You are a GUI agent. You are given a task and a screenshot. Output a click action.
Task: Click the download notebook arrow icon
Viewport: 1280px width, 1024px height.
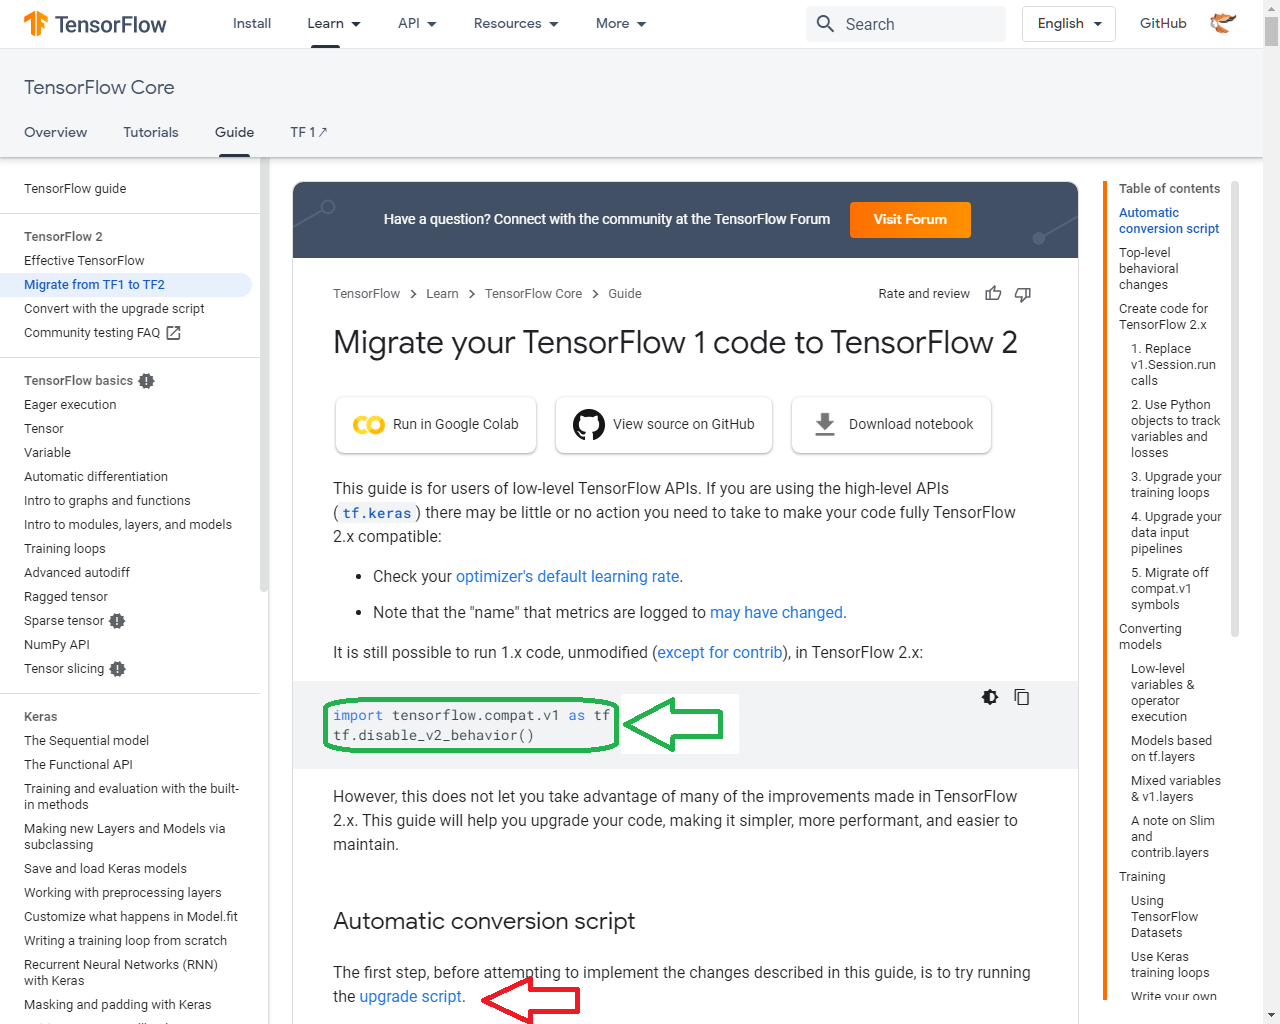[x=825, y=424]
